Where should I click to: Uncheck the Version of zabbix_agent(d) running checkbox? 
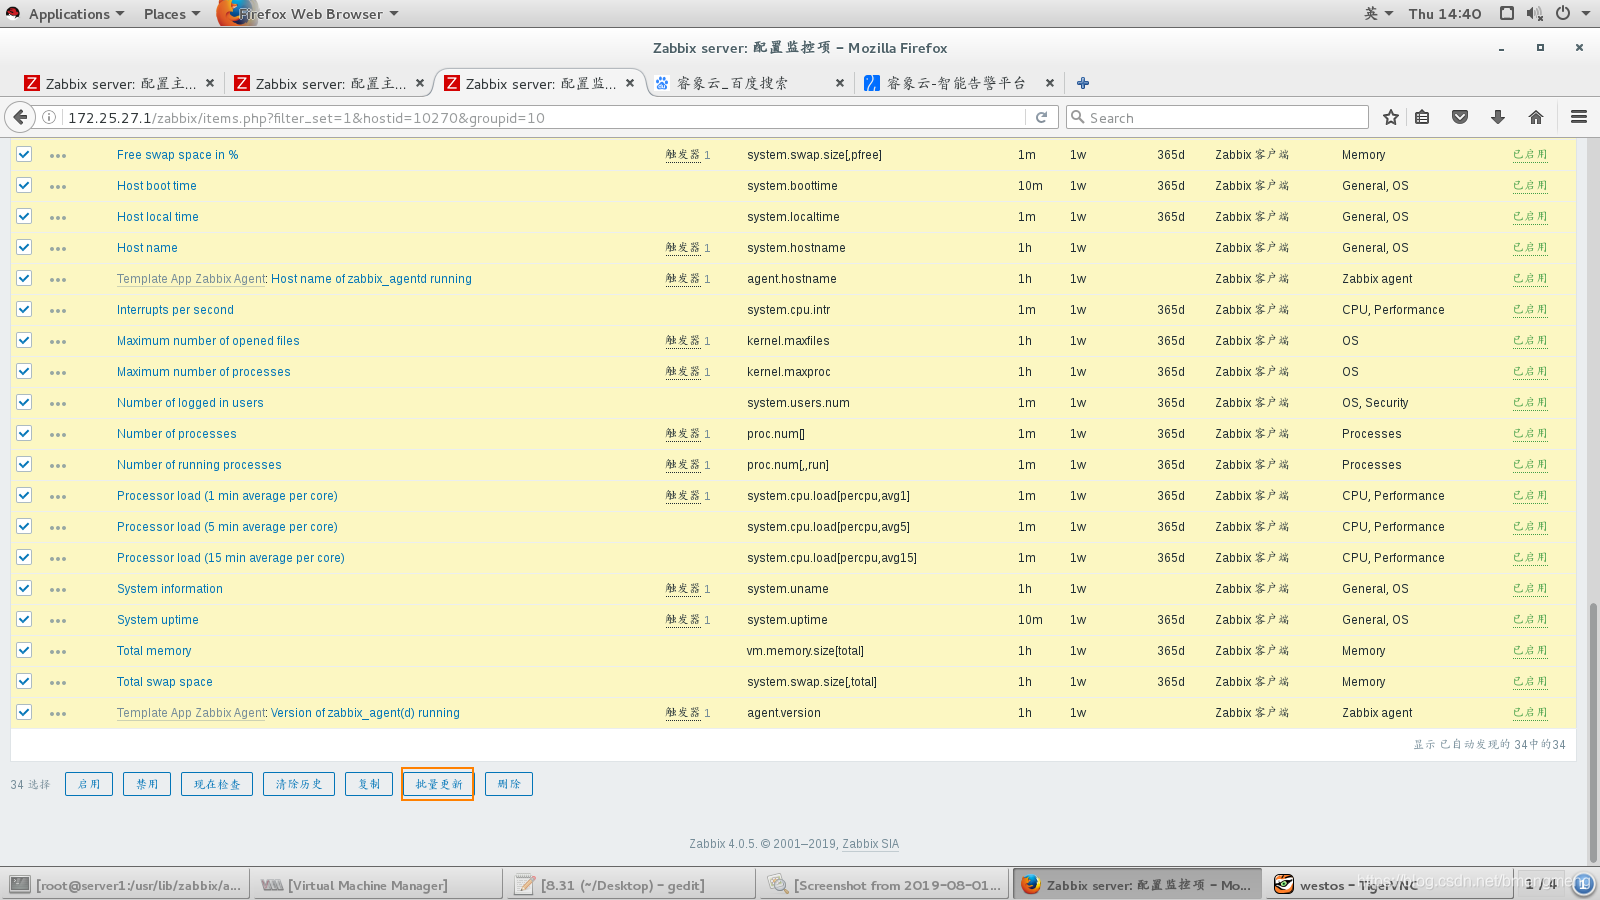pyautogui.click(x=24, y=712)
